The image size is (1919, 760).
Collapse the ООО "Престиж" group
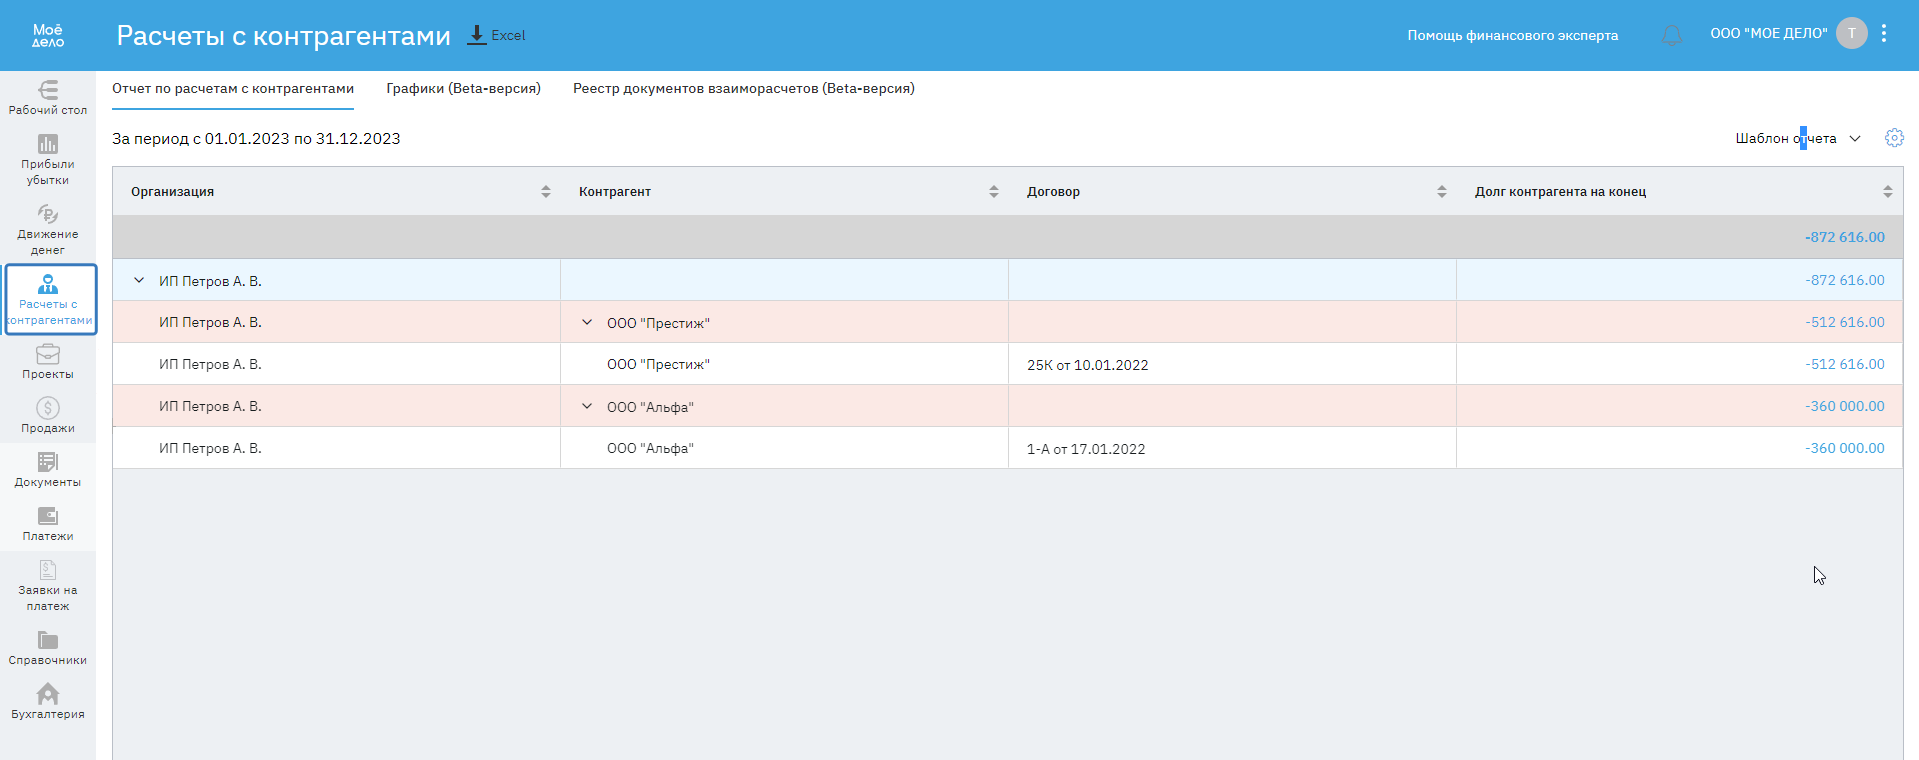[587, 323]
